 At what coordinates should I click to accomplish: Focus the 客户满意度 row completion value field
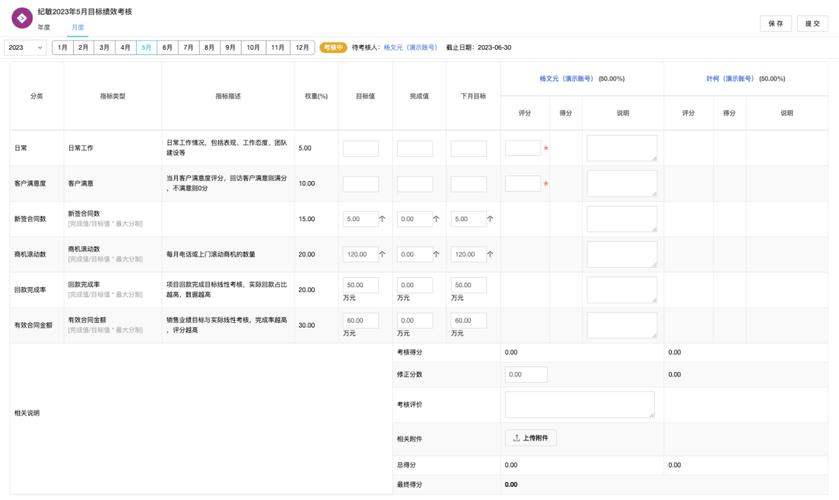[x=415, y=184]
